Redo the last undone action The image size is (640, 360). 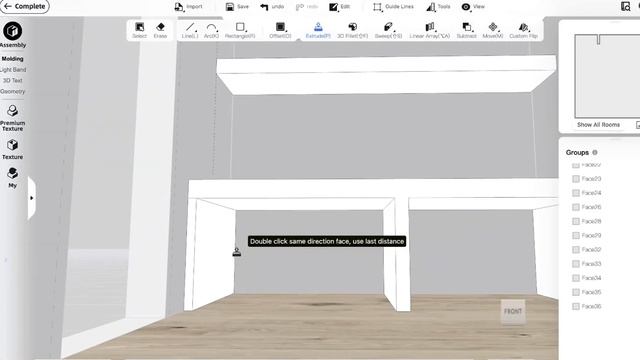[x=307, y=7]
